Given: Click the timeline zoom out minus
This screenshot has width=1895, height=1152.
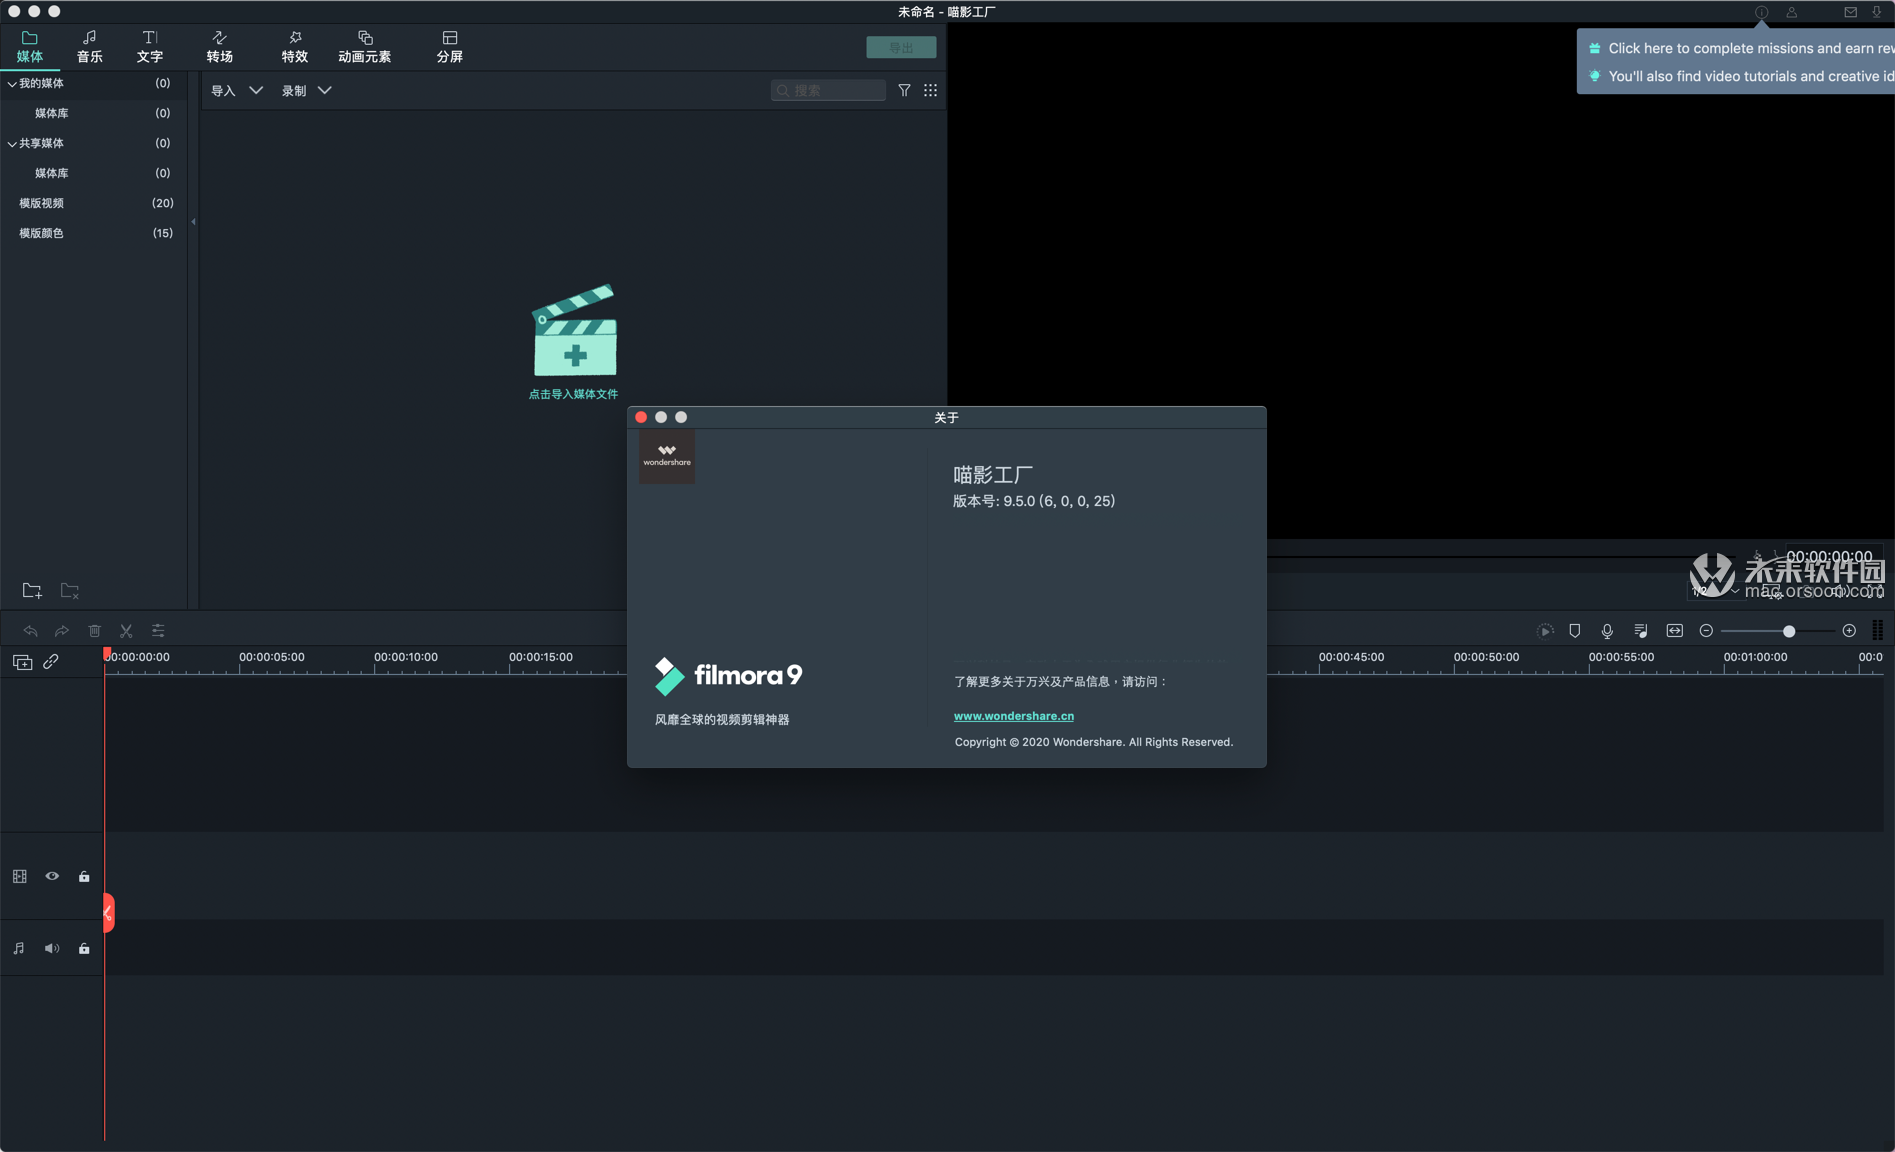Looking at the screenshot, I should [1706, 631].
